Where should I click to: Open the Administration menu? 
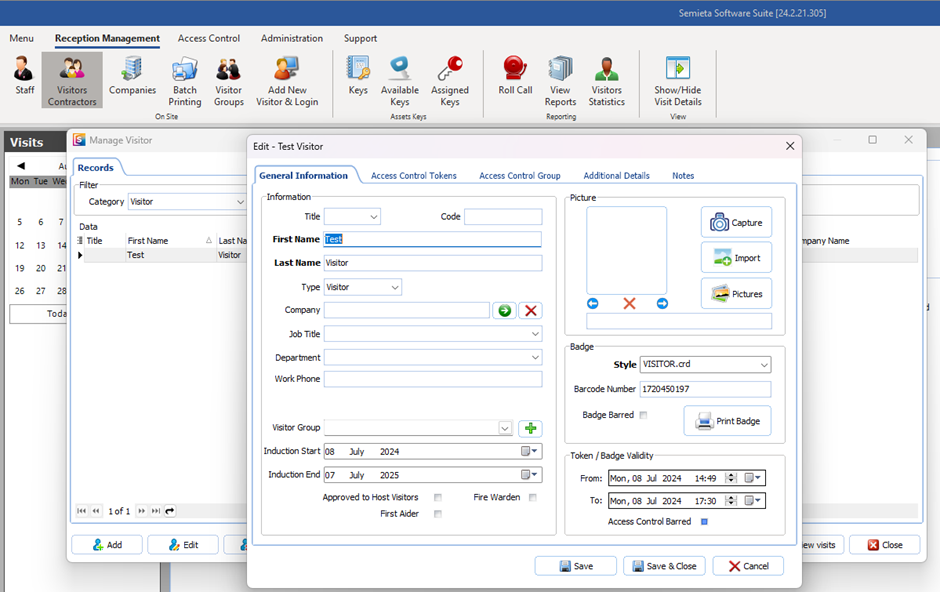291,38
